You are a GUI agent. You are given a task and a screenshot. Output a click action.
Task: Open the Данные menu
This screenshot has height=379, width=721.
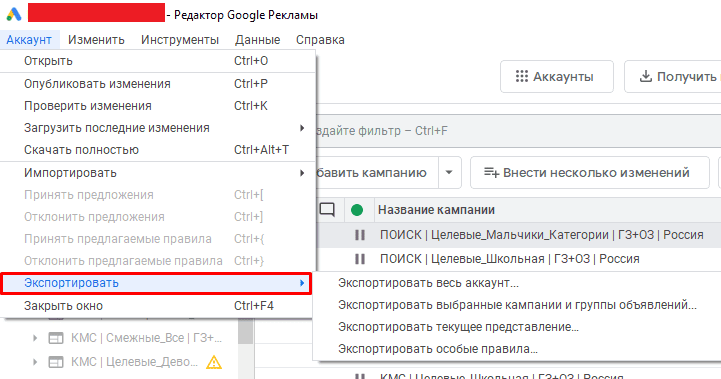(258, 40)
